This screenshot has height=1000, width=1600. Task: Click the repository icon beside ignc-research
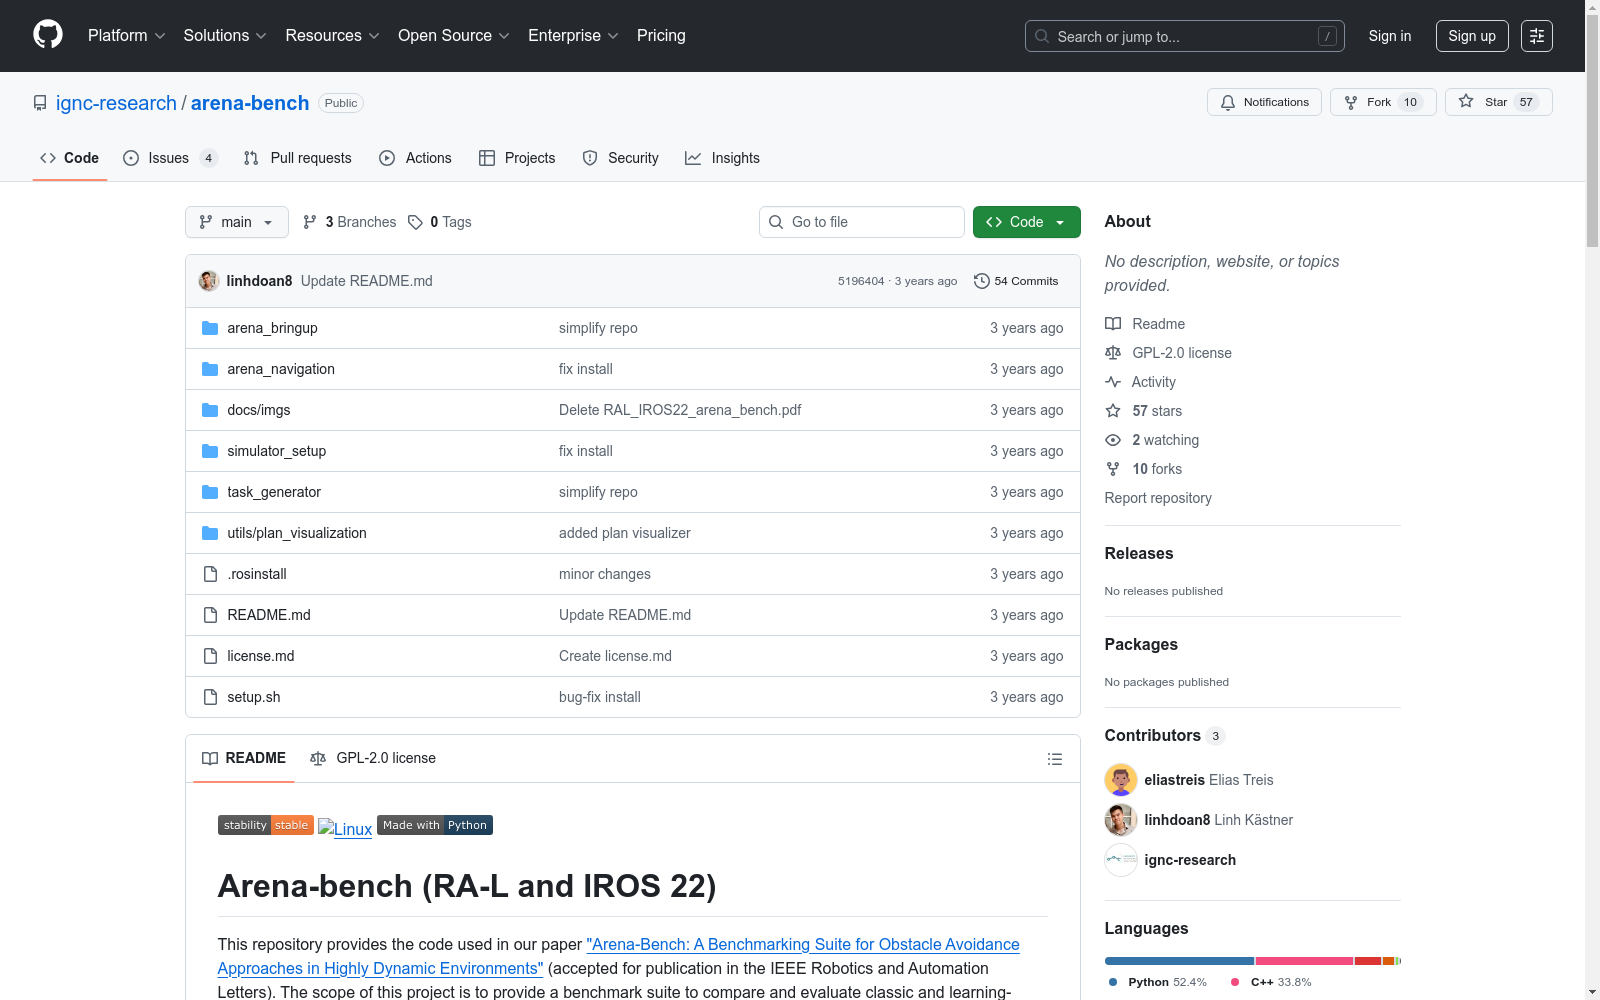tap(40, 103)
